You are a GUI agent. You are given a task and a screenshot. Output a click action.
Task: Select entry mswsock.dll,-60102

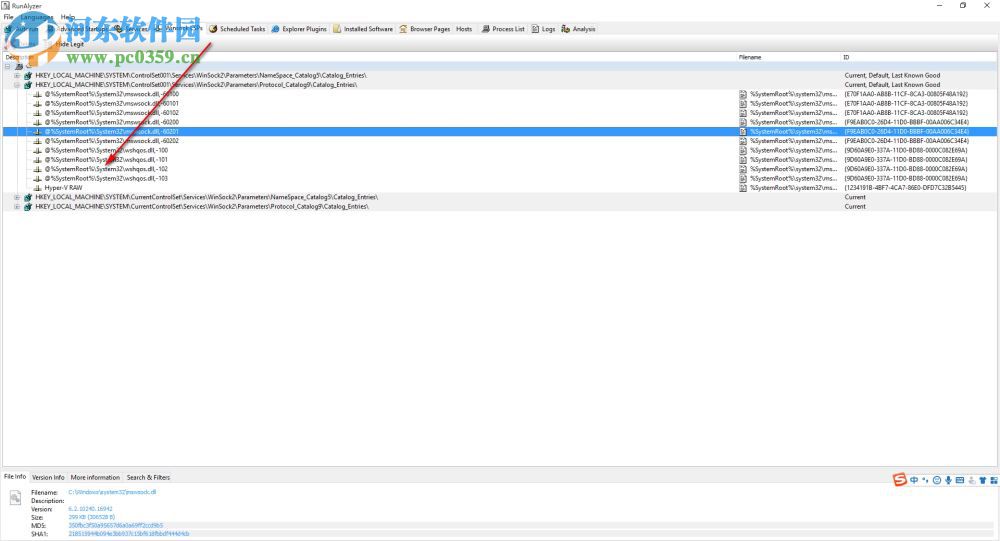point(112,113)
